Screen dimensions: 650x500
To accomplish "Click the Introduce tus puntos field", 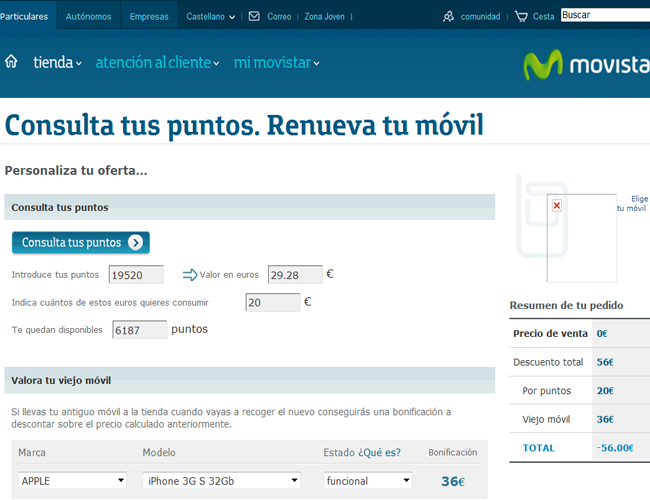I will [x=136, y=274].
